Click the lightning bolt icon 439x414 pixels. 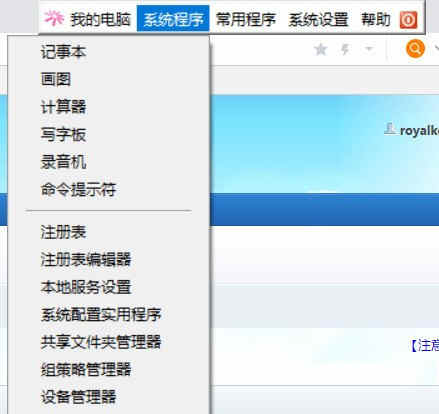click(x=345, y=50)
